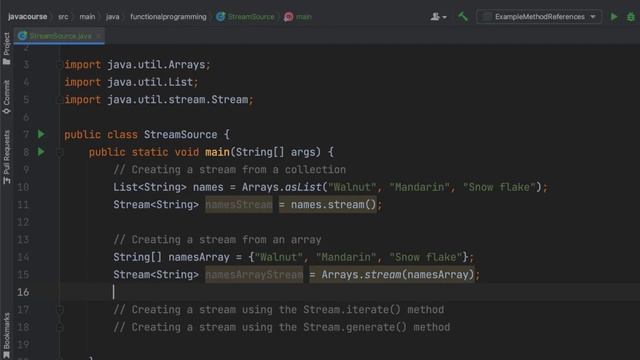Start debugging with the green bug icon
Screen dimensions: 640x360
point(631,17)
